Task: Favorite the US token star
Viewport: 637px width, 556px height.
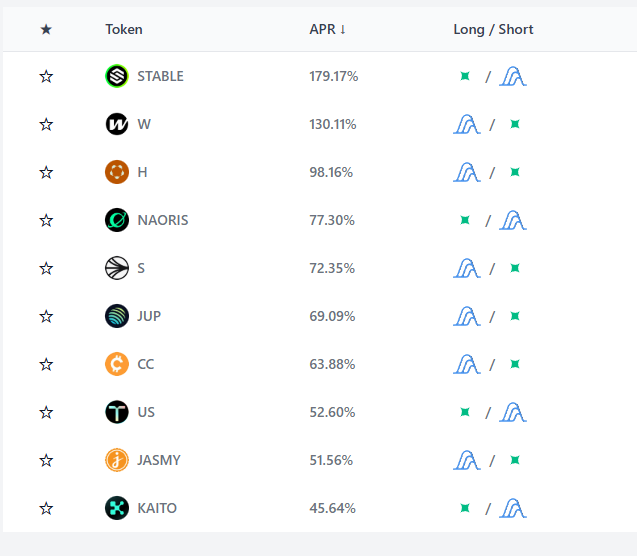Action: point(46,412)
